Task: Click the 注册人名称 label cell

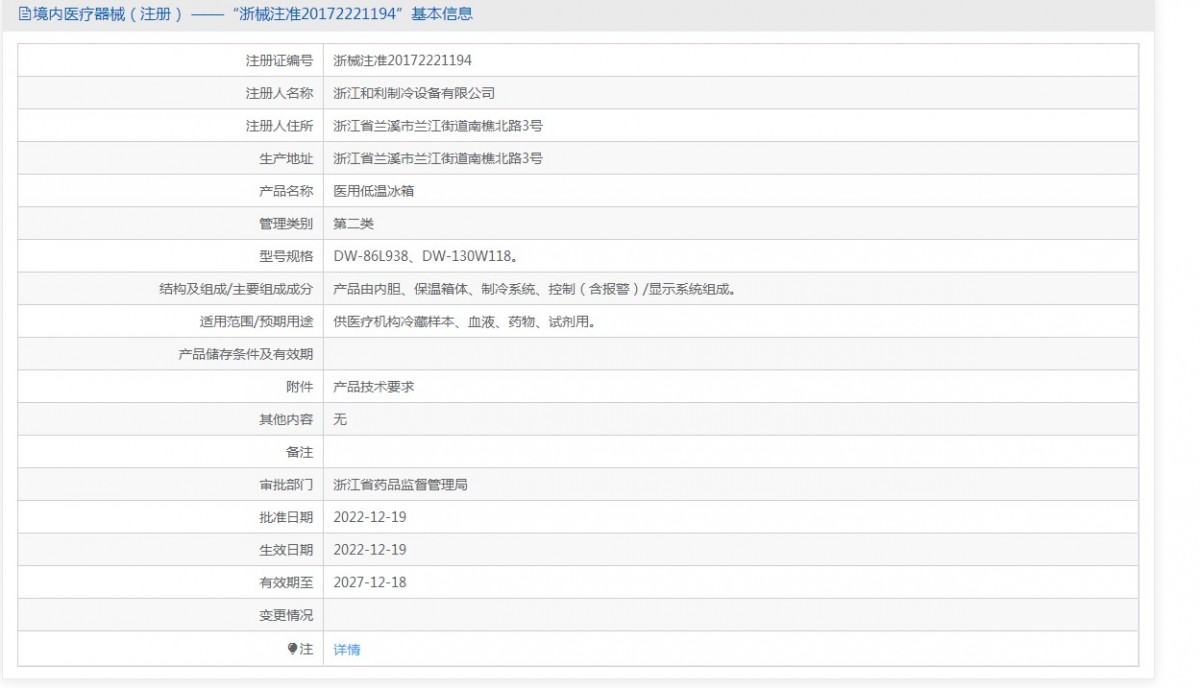Action: click(170, 93)
